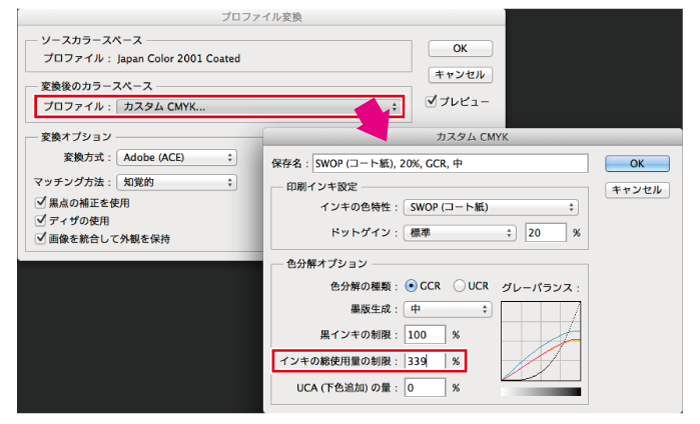Image resolution: width=700 pixels, height=424 pixels.
Task: Click キャンセル in カスタム CMYK dialog
Action: (x=637, y=190)
